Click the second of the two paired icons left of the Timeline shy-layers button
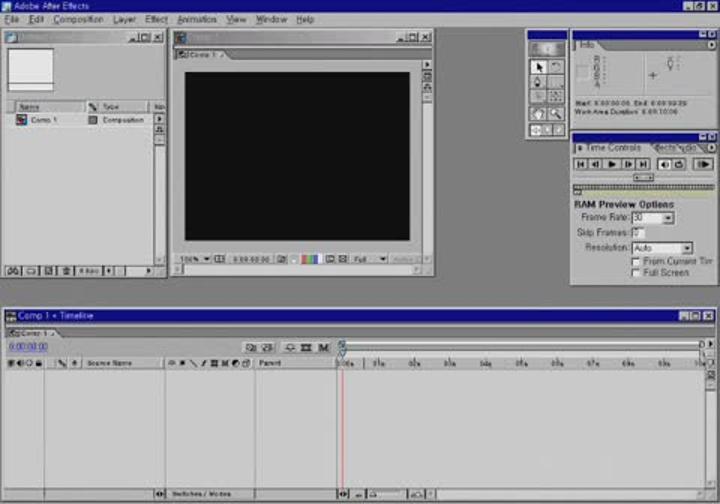720x504 pixels. coord(268,347)
